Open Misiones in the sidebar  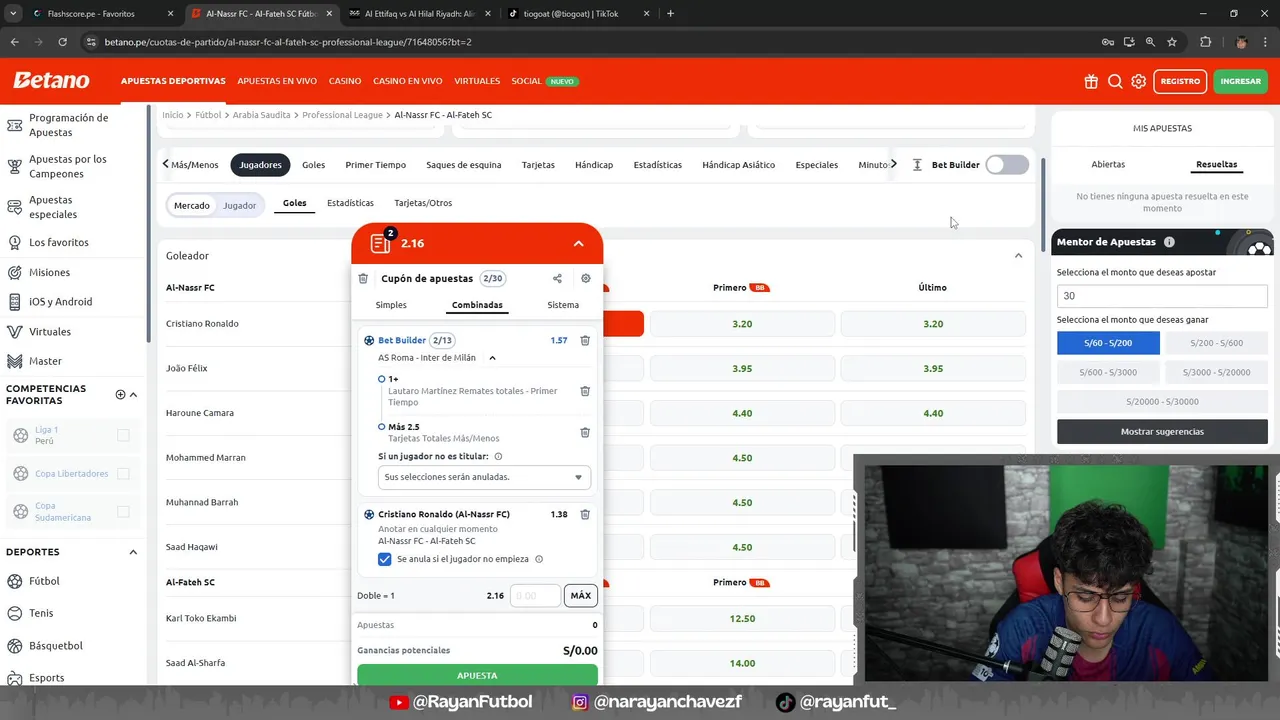point(49,272)
